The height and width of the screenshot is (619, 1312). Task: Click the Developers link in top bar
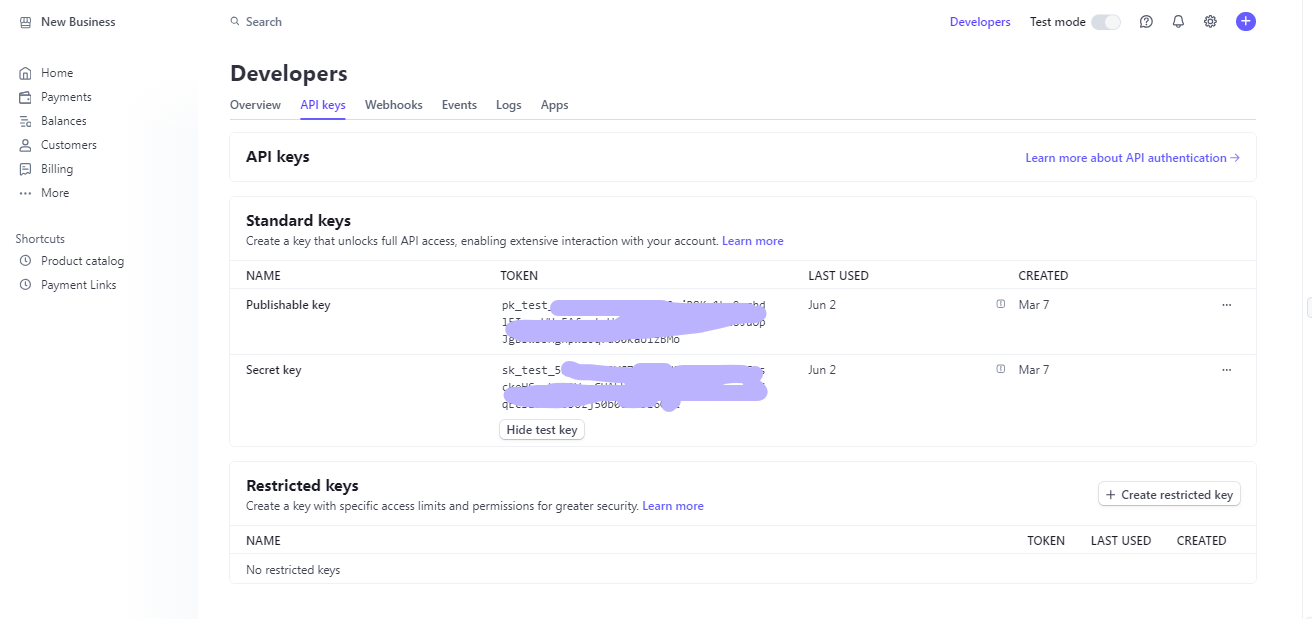click(x=980, y=22)
